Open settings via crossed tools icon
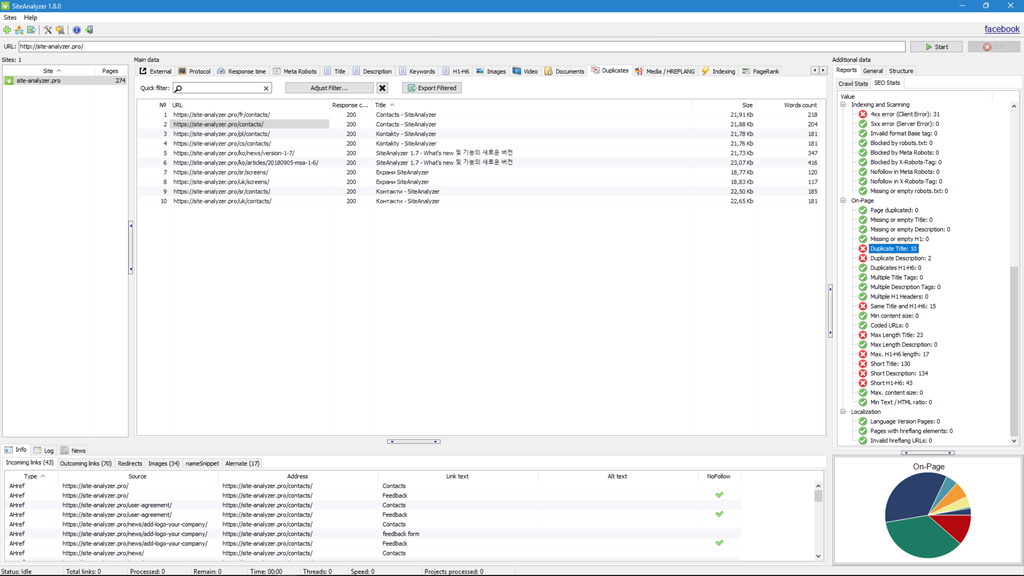 [x=48, y=30]
